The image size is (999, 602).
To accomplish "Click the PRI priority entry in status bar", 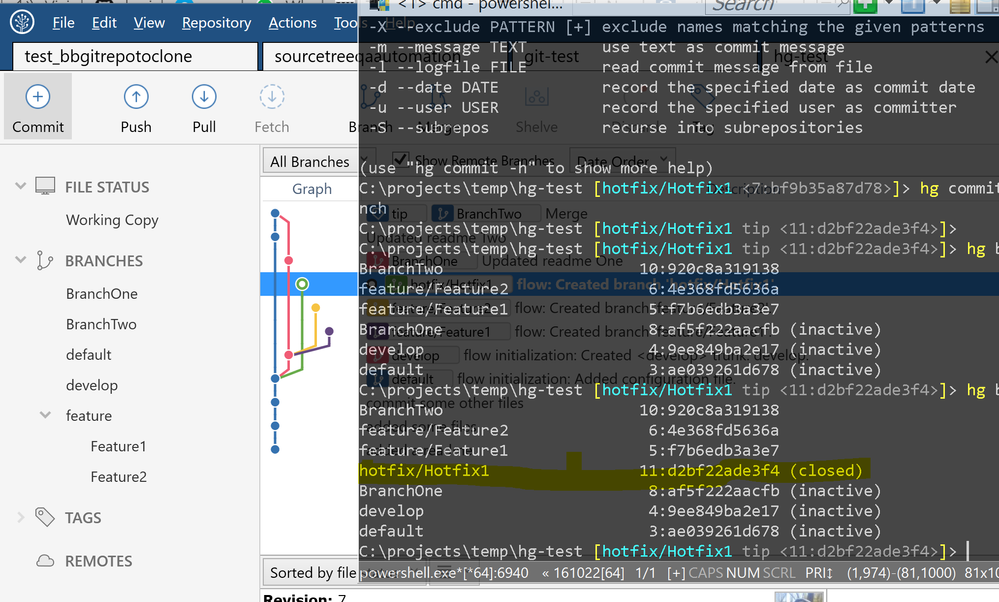I will pos(819,573).
